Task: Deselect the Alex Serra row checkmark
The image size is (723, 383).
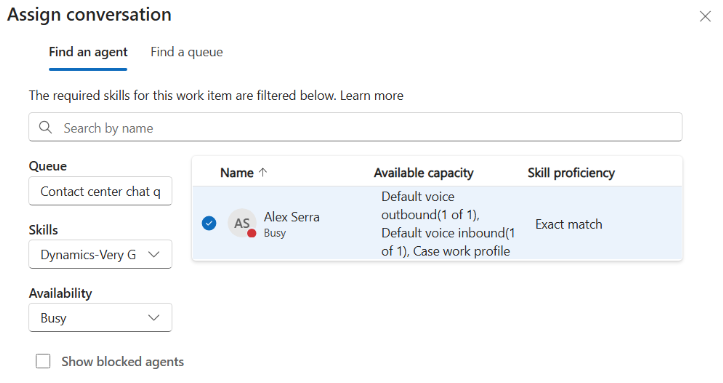Action: 209,223
